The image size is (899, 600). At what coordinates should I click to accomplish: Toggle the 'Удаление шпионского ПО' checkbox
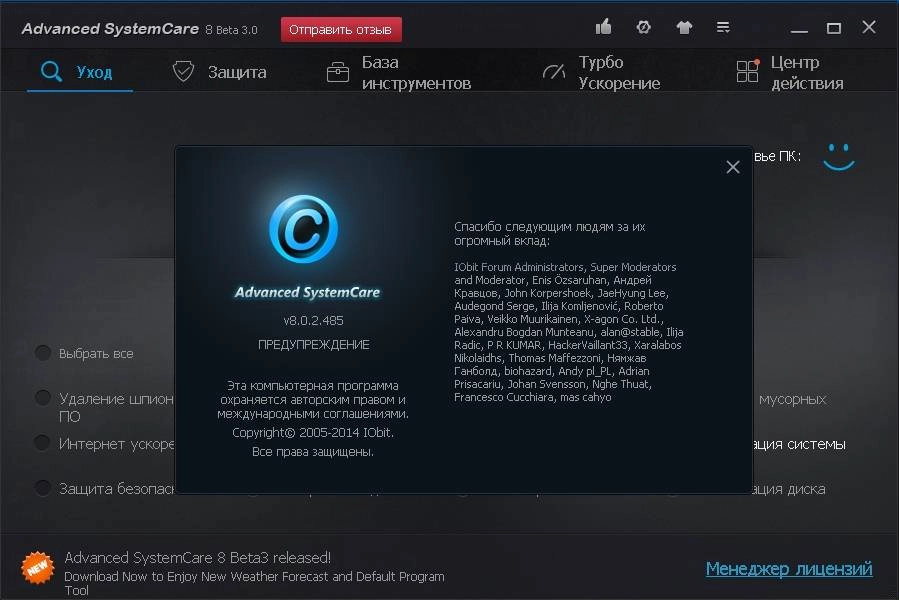pyautogui.click(x=43, y=398)
